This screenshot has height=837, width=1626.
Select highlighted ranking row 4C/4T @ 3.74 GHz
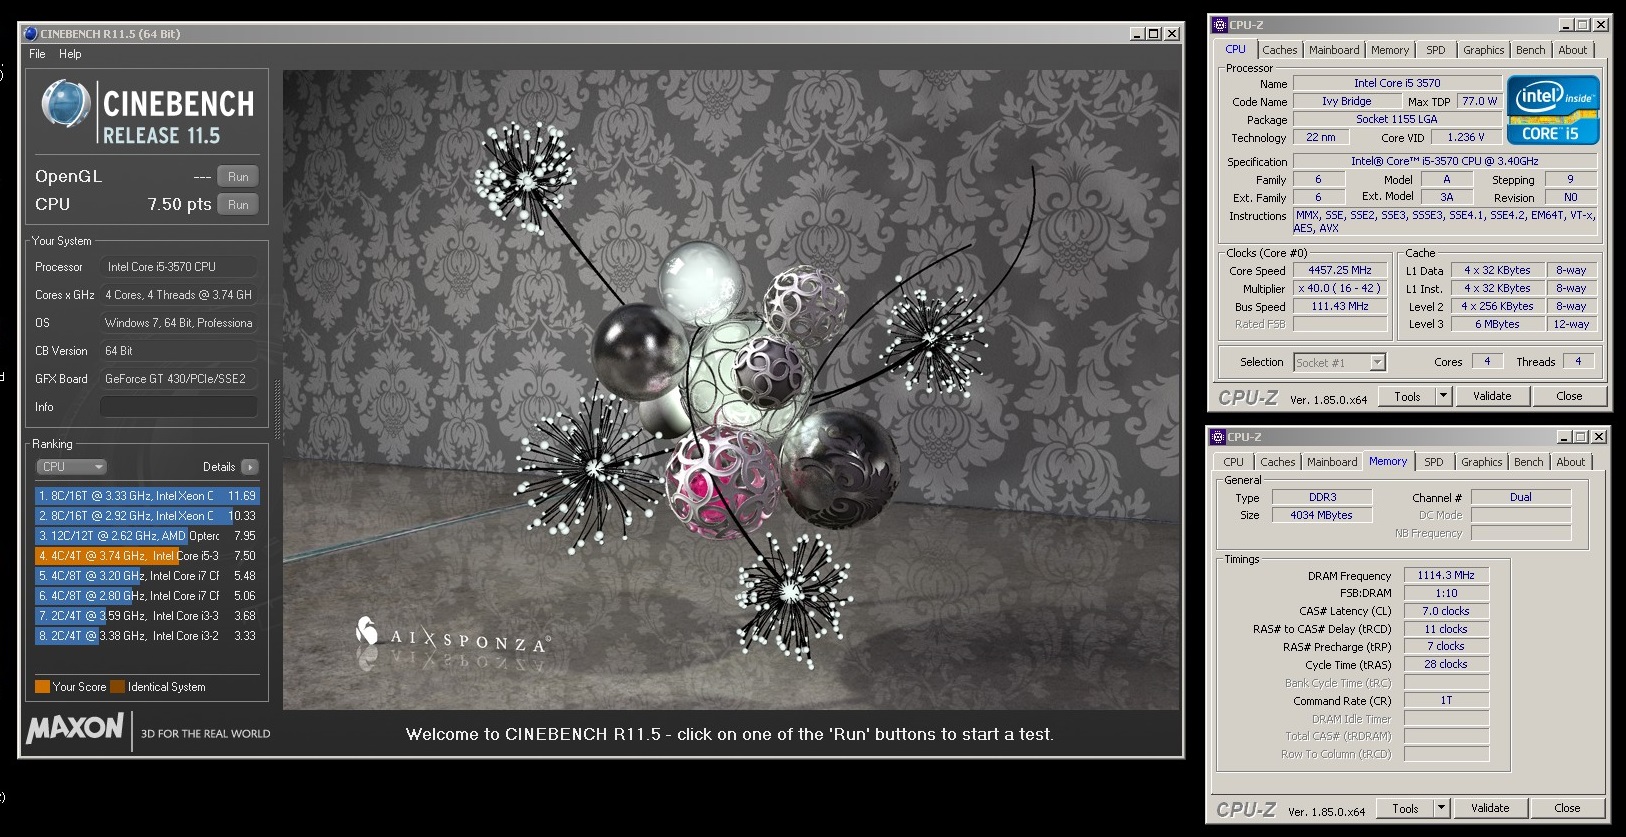pos(147,556)
